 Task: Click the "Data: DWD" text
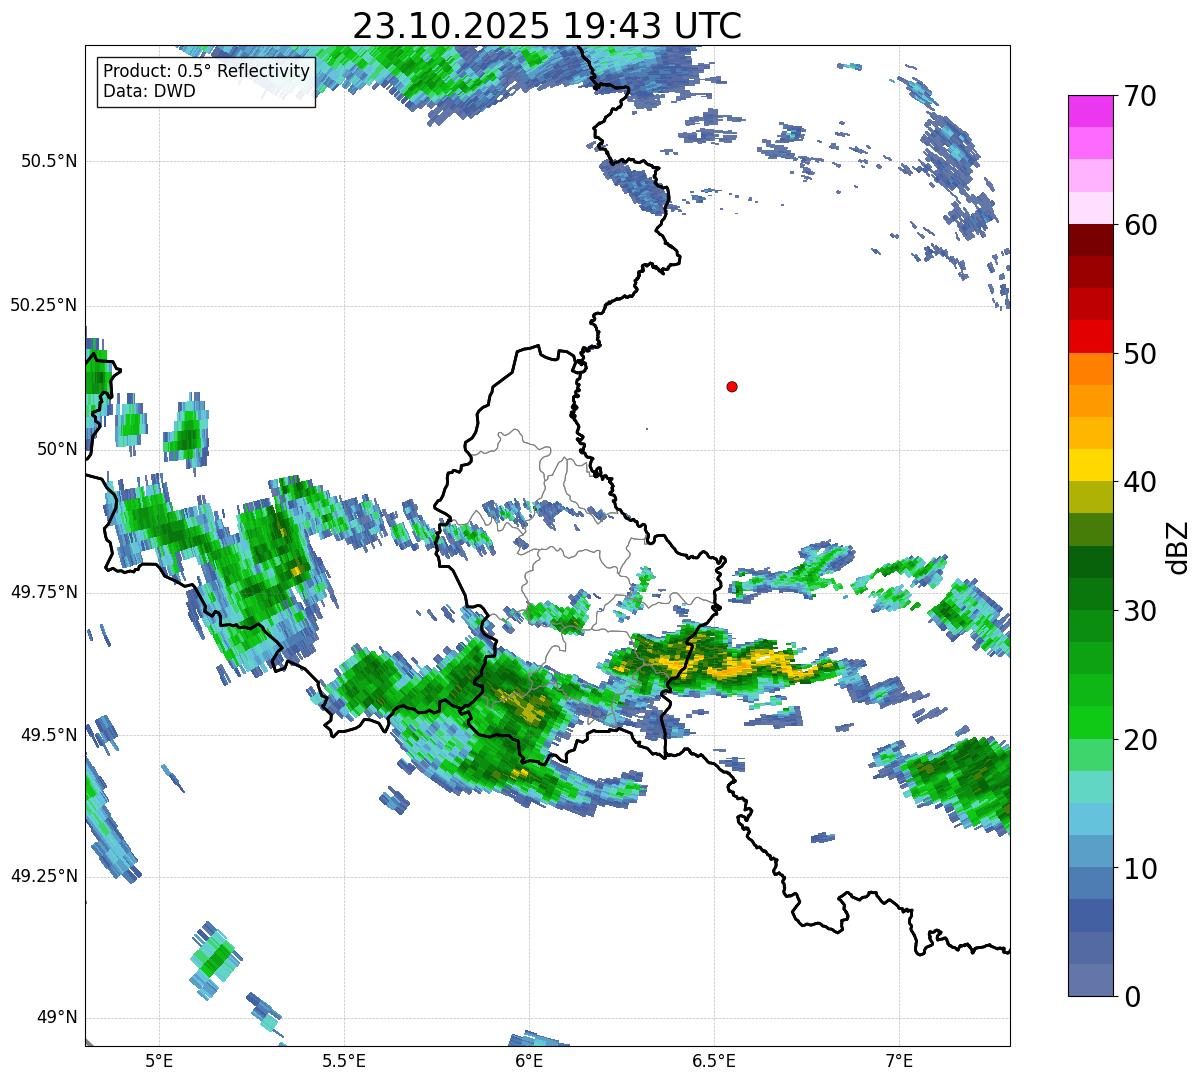coord(150,91)
